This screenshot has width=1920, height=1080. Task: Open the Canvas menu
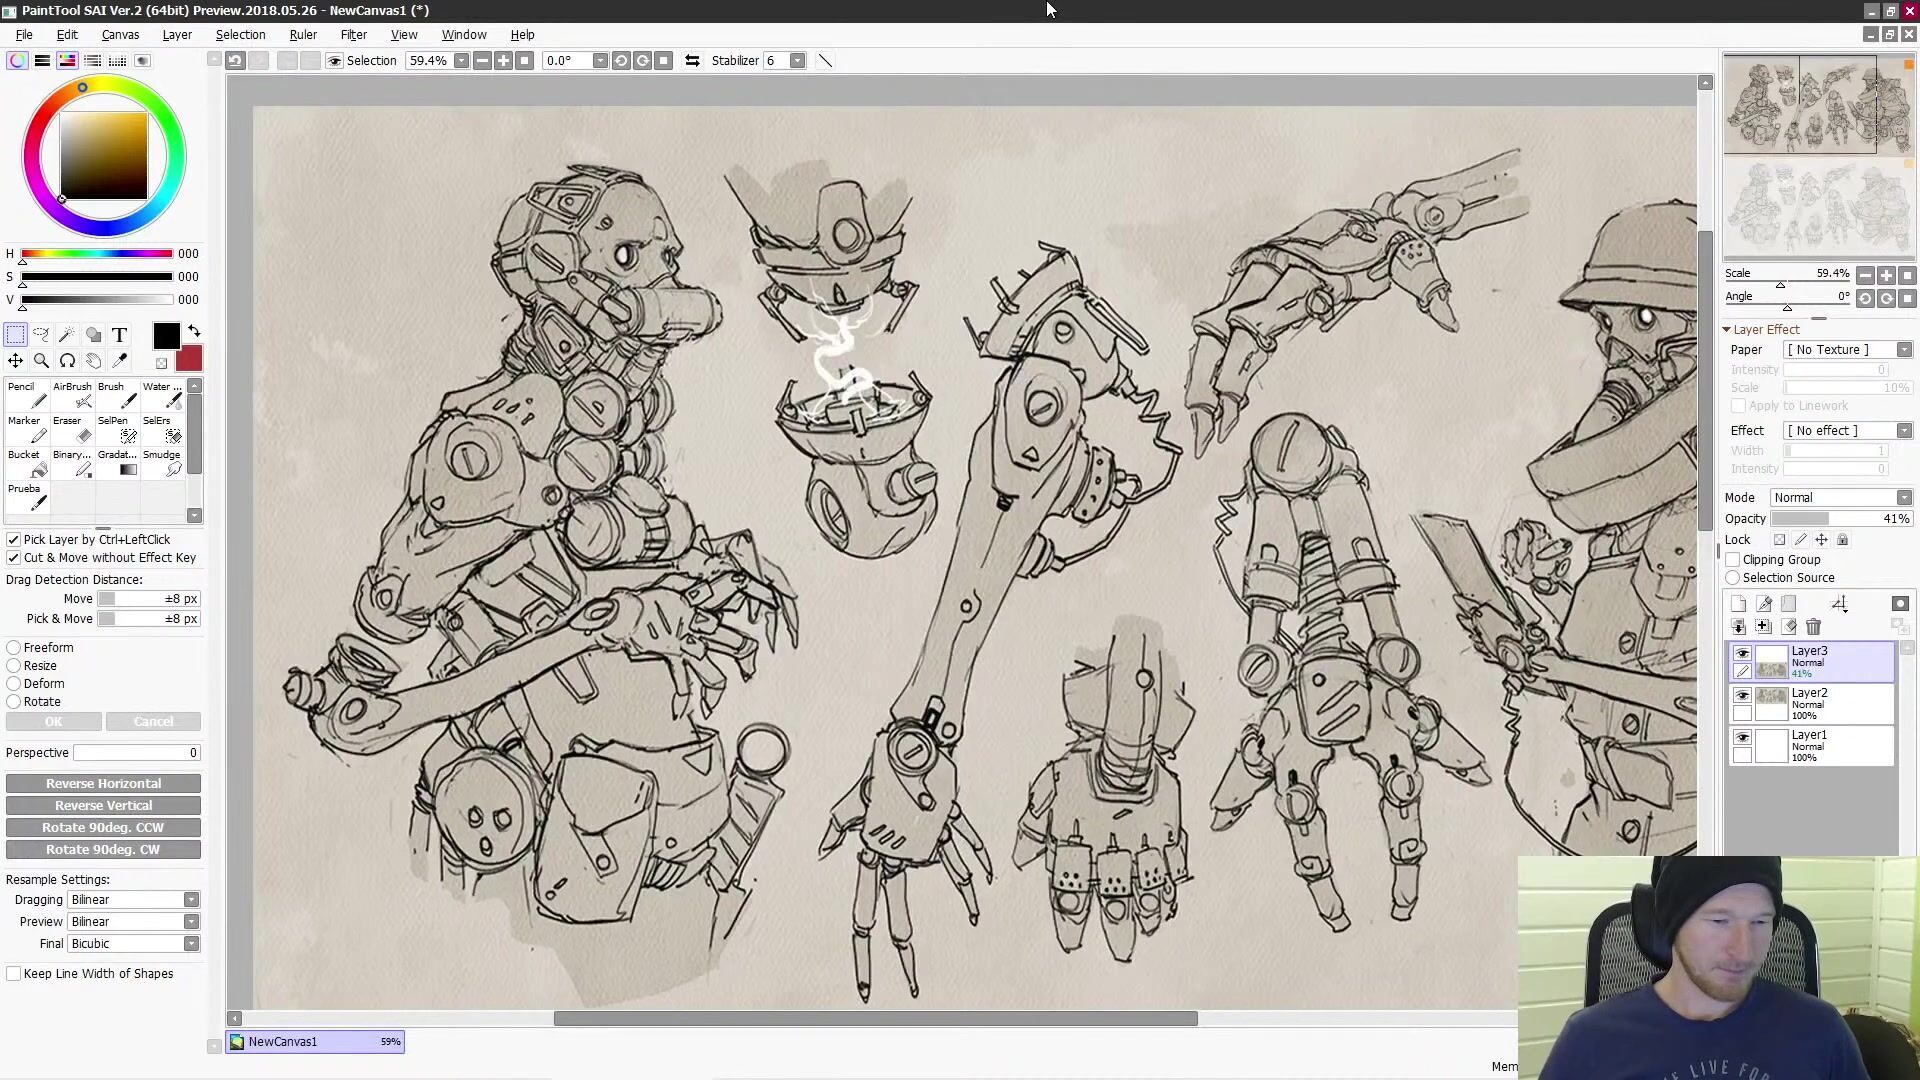(x=120, y=35)
